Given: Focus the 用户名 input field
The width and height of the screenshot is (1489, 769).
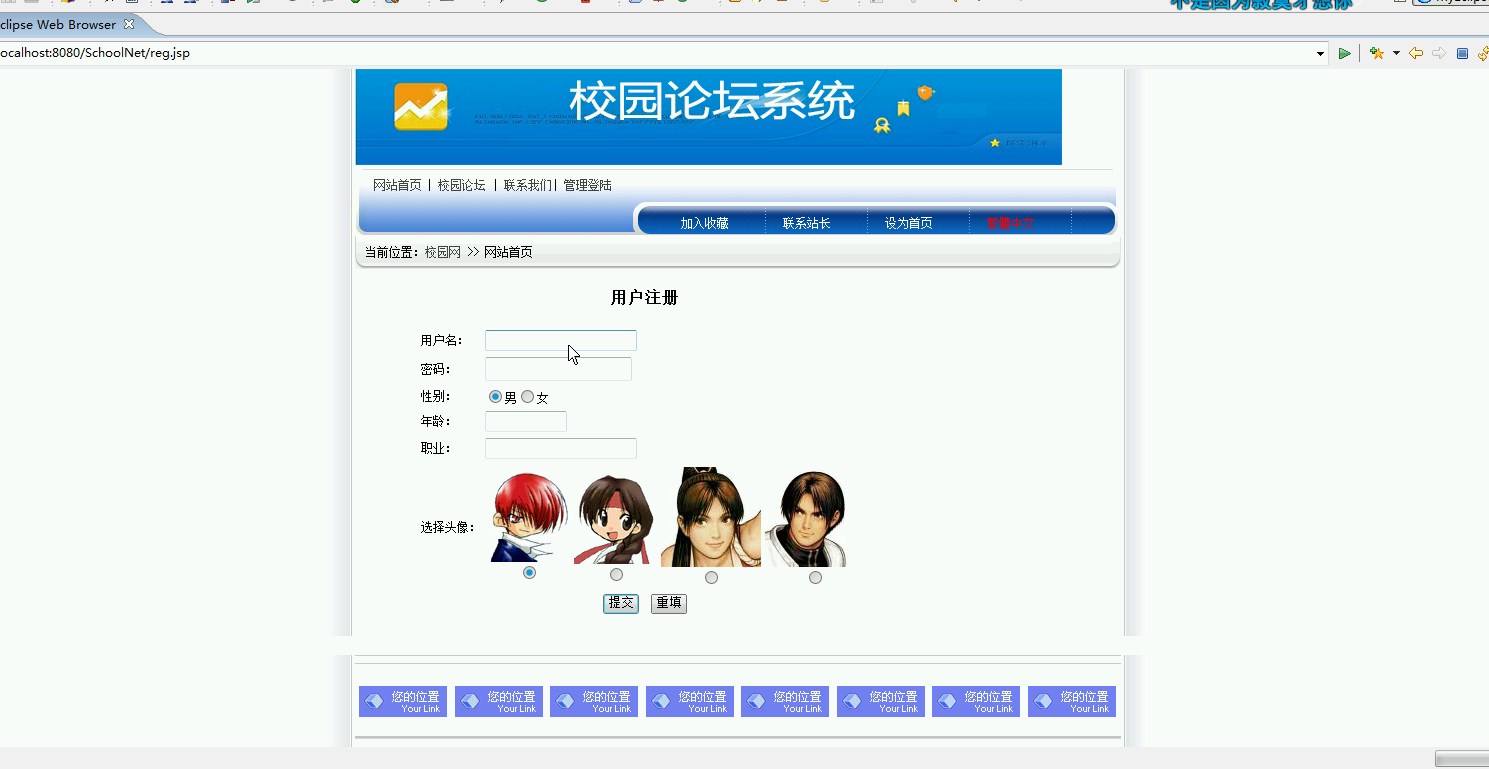Looking at the screenshot, I should click(561, 341).
